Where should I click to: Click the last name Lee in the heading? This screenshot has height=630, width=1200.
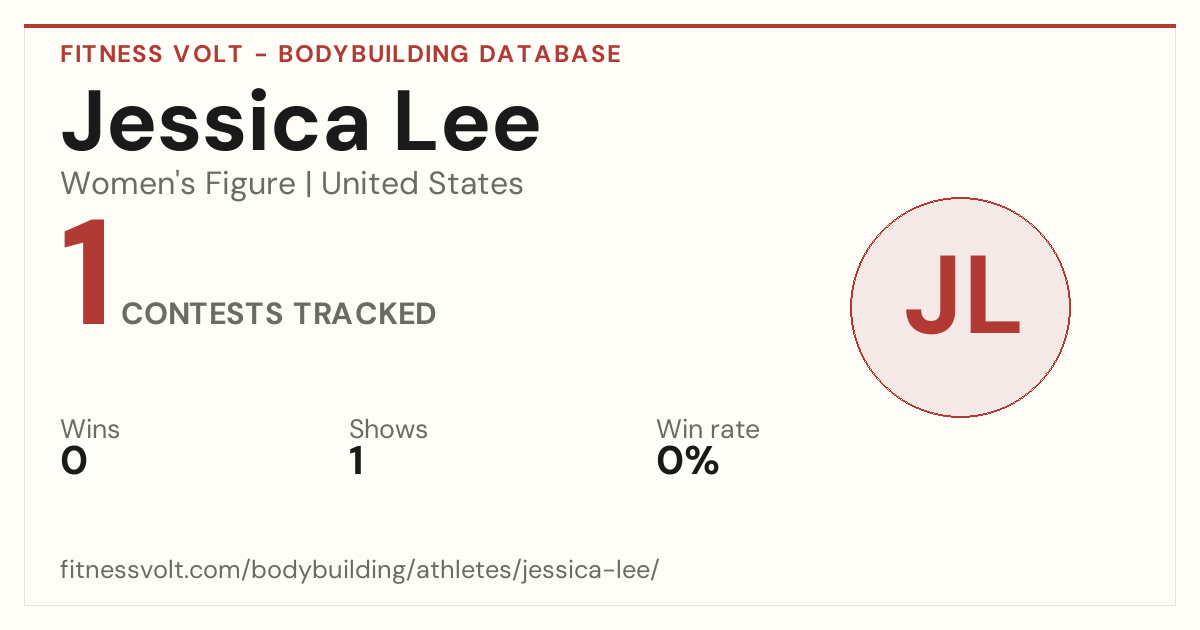point(468,122)
